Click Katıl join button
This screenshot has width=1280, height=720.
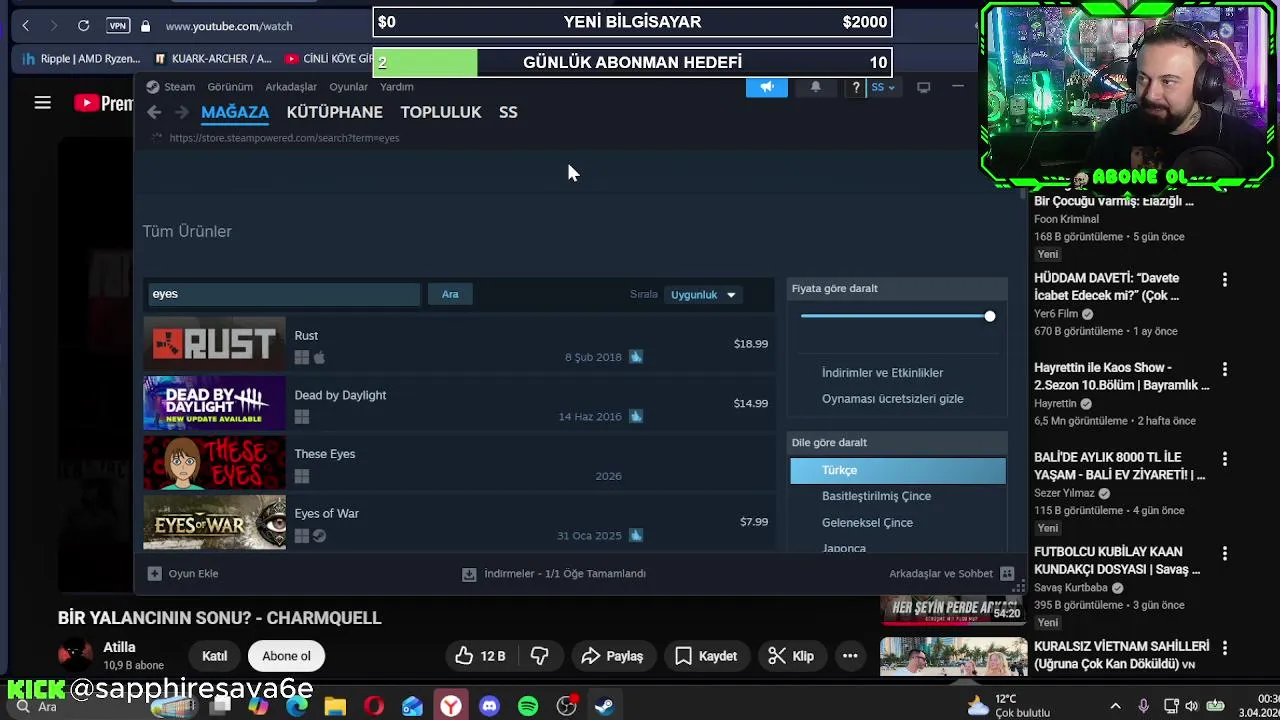tap(215, 656)
